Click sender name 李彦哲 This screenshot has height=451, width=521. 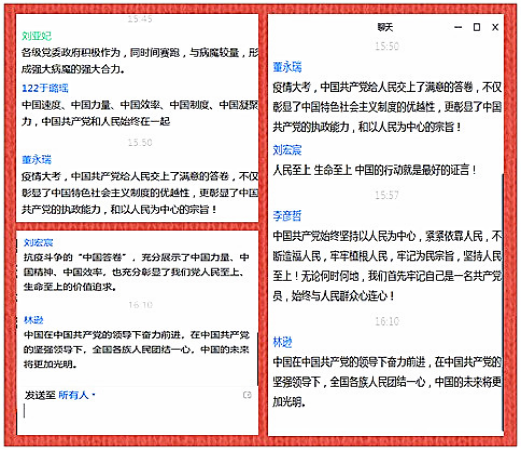[287, 216]
